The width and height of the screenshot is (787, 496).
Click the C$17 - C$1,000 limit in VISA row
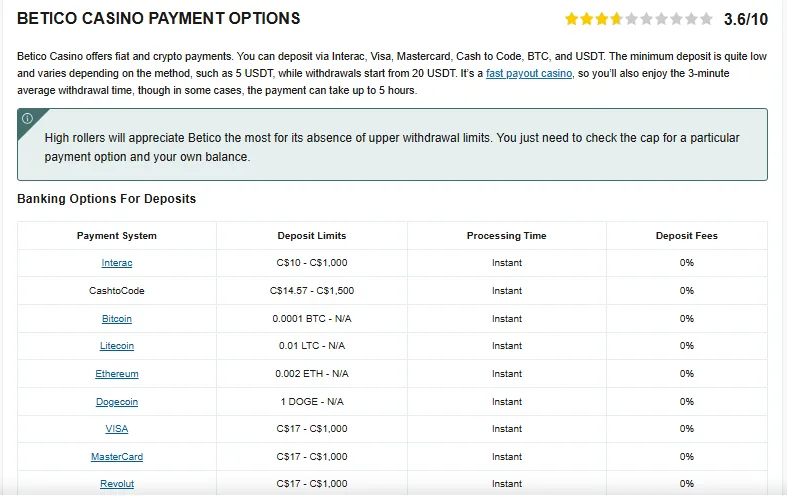(312, 429)
